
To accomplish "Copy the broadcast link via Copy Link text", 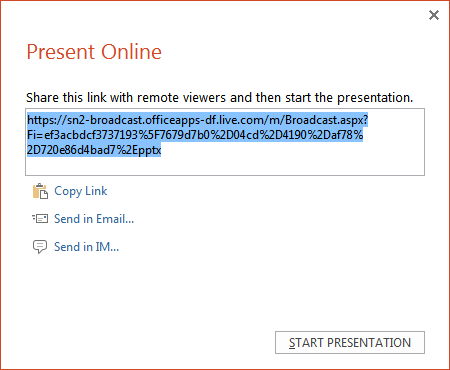I will [x=81, y=191].
